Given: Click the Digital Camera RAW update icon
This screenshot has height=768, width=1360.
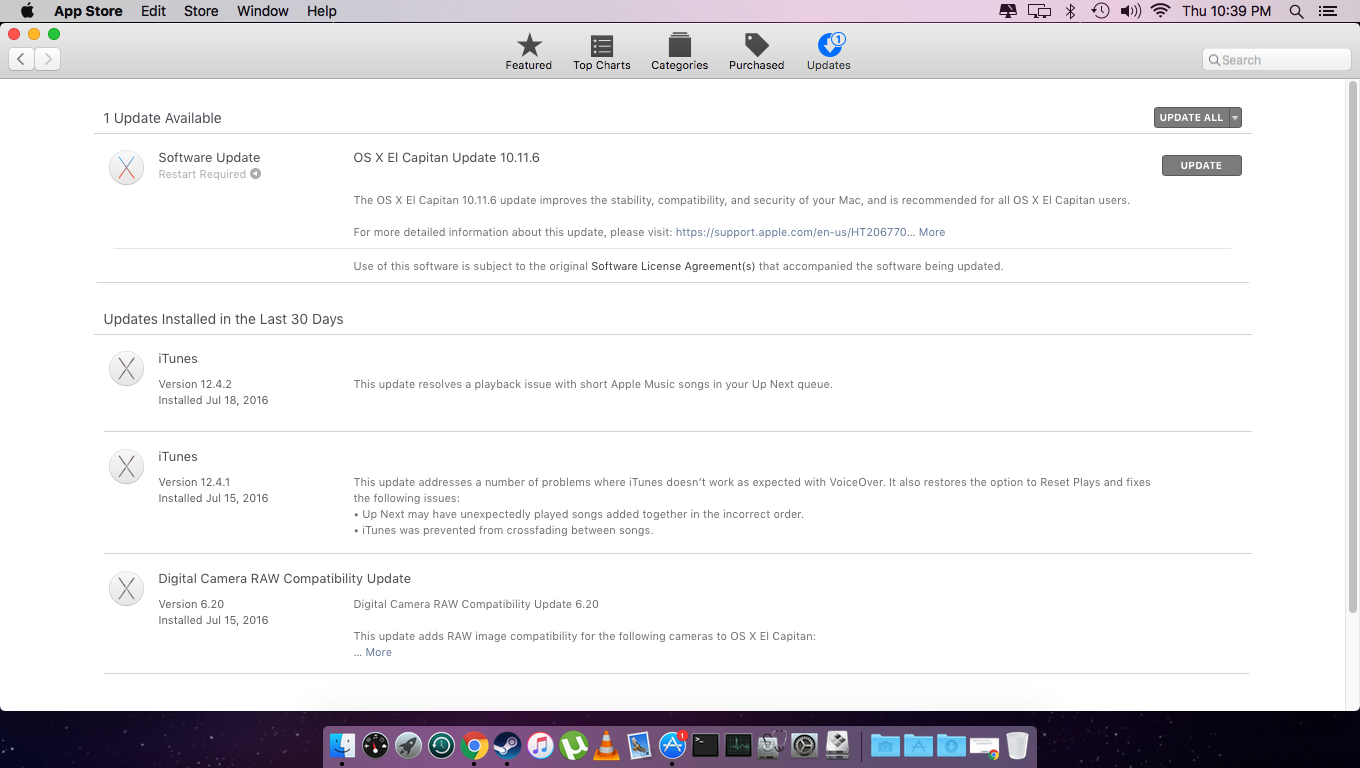Looking at the screenshot, I should click(126, 589).
